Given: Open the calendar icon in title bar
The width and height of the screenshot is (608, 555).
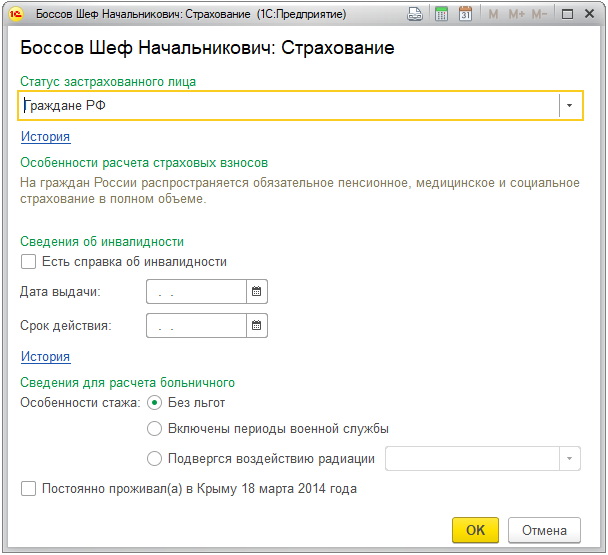Looking at the screenshot, I should (x=465, y=14).
